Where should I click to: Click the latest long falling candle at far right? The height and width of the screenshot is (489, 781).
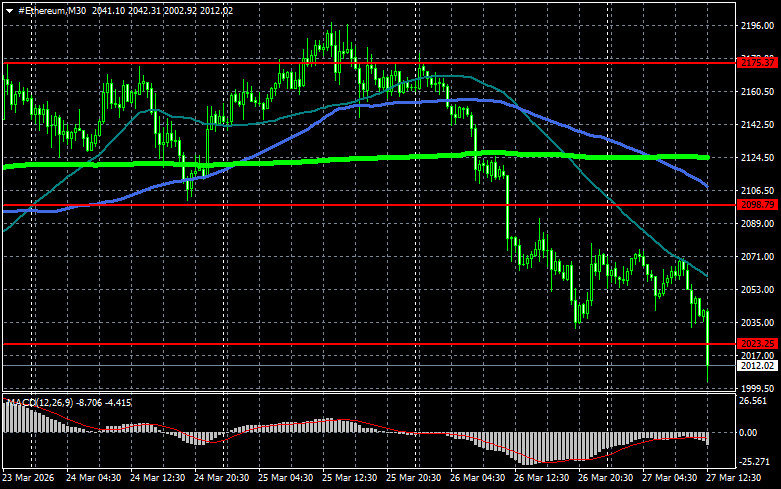coord(708,340)
